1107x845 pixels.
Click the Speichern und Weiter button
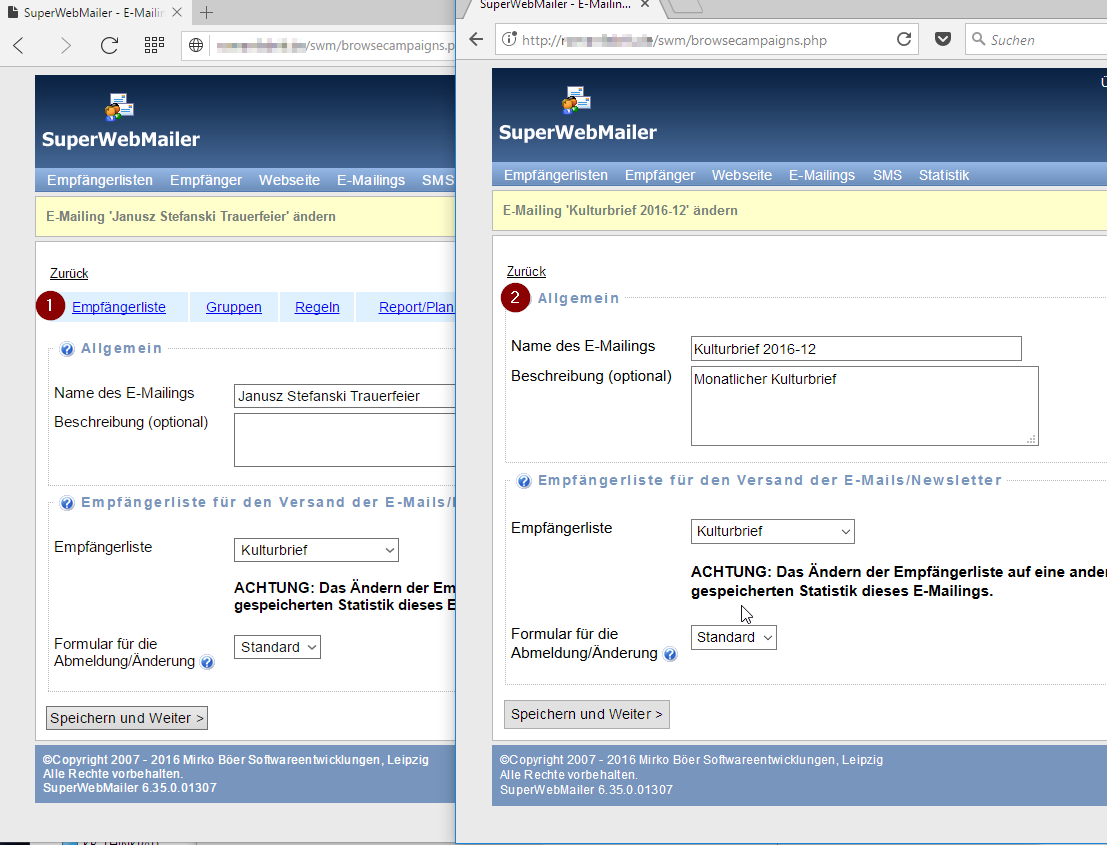coord(586,714)
